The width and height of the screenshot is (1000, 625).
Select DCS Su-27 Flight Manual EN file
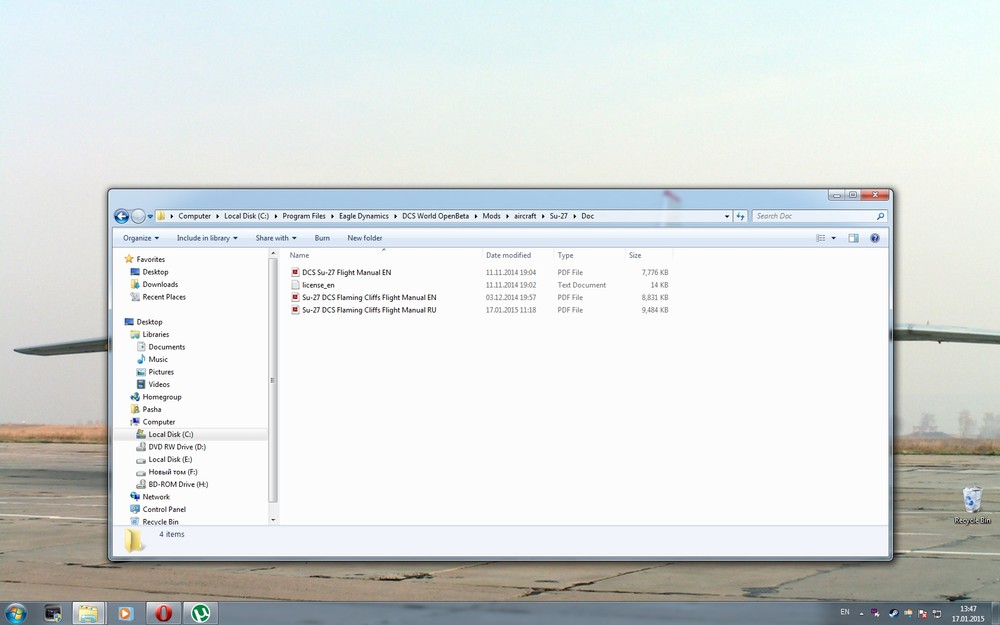pyautogui.click(x=346, y=272)
